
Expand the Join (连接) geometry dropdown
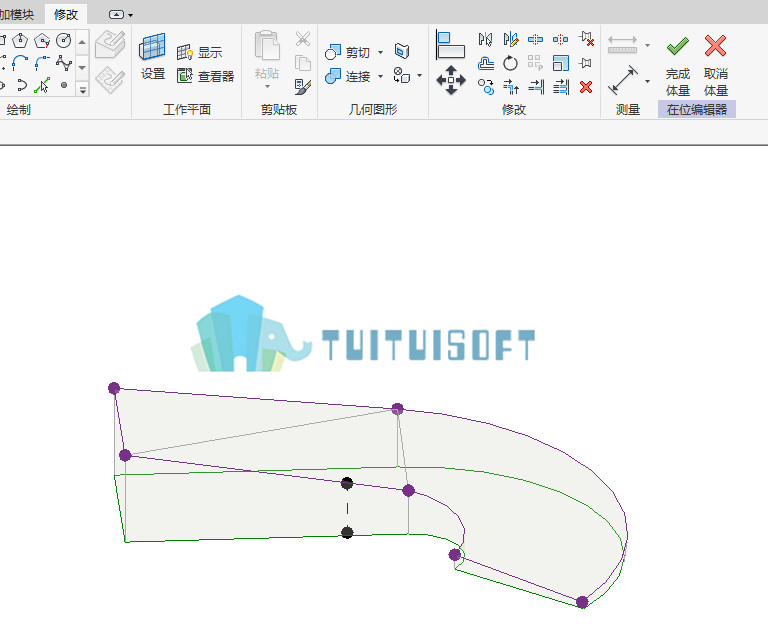pyautogui.click(x=381, y=76)
